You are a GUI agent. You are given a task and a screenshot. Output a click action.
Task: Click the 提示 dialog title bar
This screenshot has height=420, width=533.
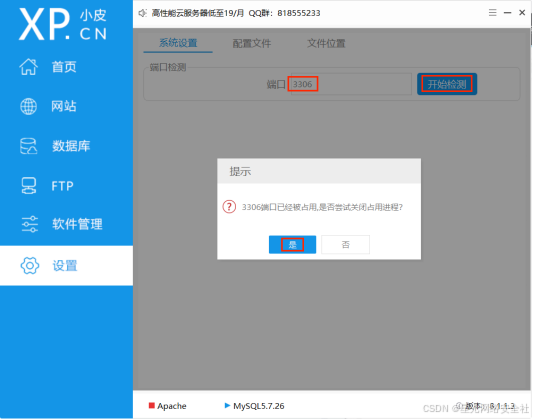(319, 171)
